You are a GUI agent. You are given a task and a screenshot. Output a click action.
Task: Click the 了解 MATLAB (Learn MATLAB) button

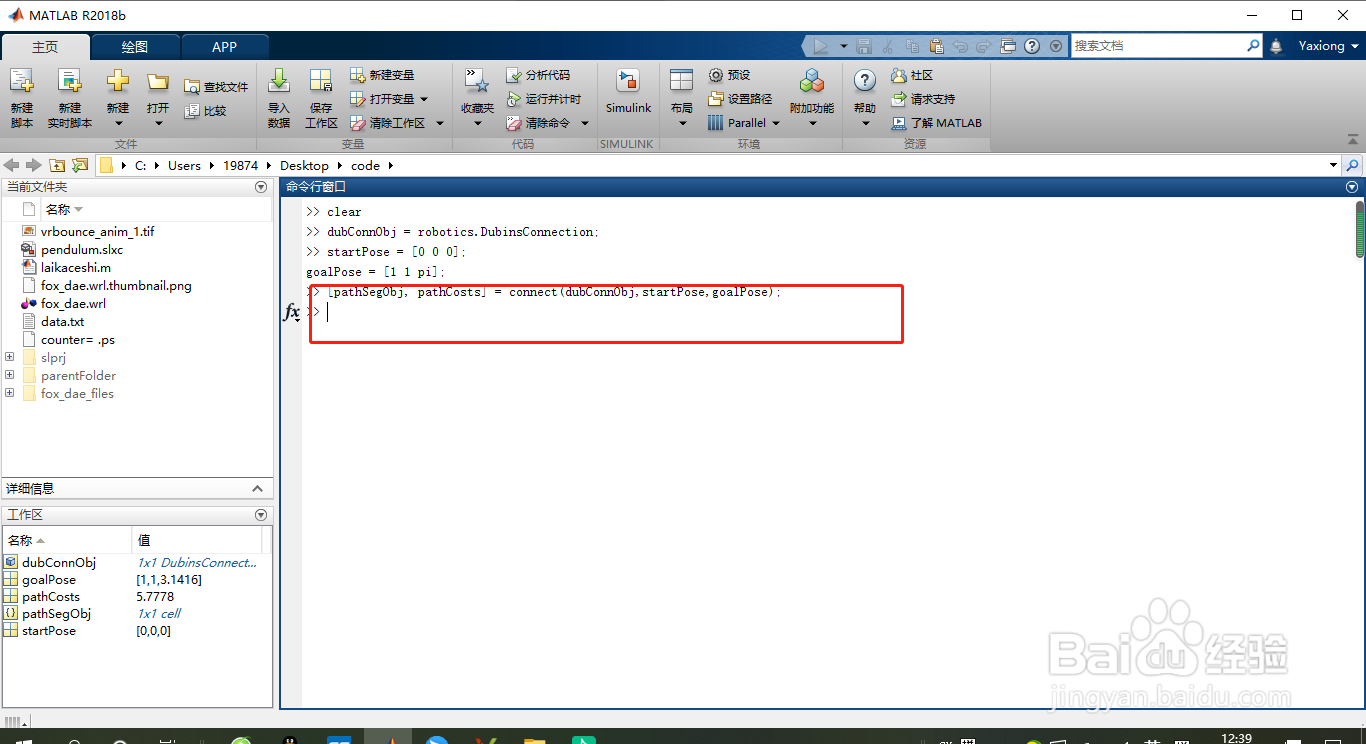point(936,123)
